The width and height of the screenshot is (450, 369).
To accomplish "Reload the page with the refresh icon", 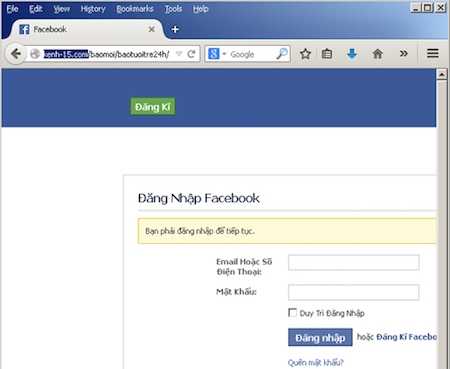I will (191, 54).
